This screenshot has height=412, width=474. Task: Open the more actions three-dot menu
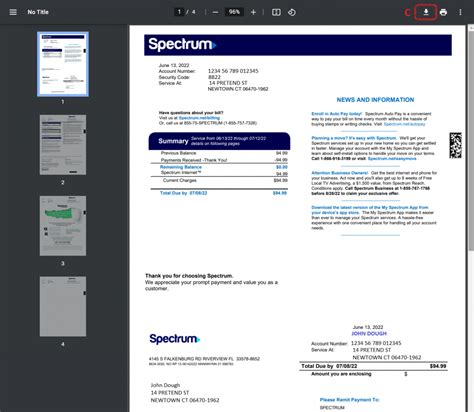(460, 12)
